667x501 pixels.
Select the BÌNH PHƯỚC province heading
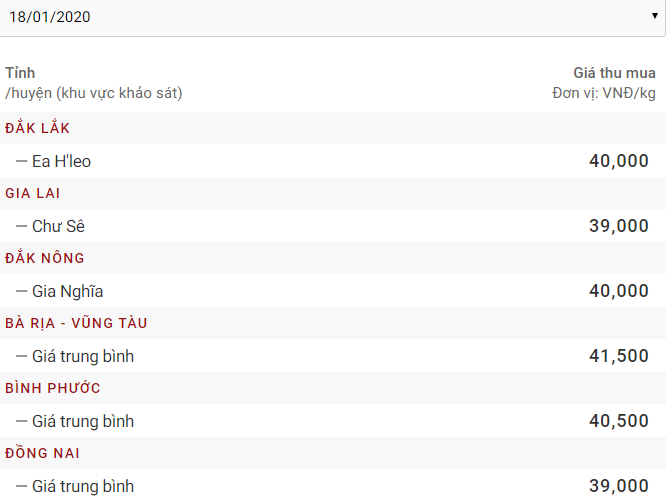pos(53,388)
